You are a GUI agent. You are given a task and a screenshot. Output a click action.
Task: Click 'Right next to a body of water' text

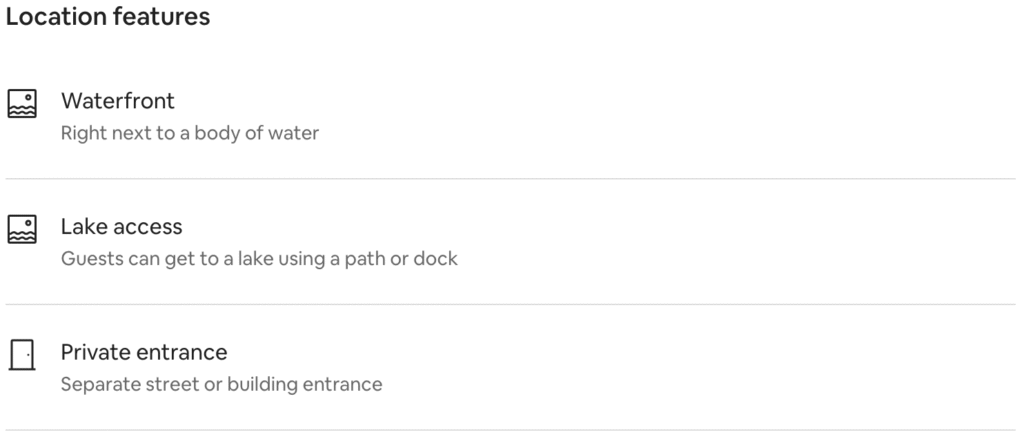click(189, 133)
